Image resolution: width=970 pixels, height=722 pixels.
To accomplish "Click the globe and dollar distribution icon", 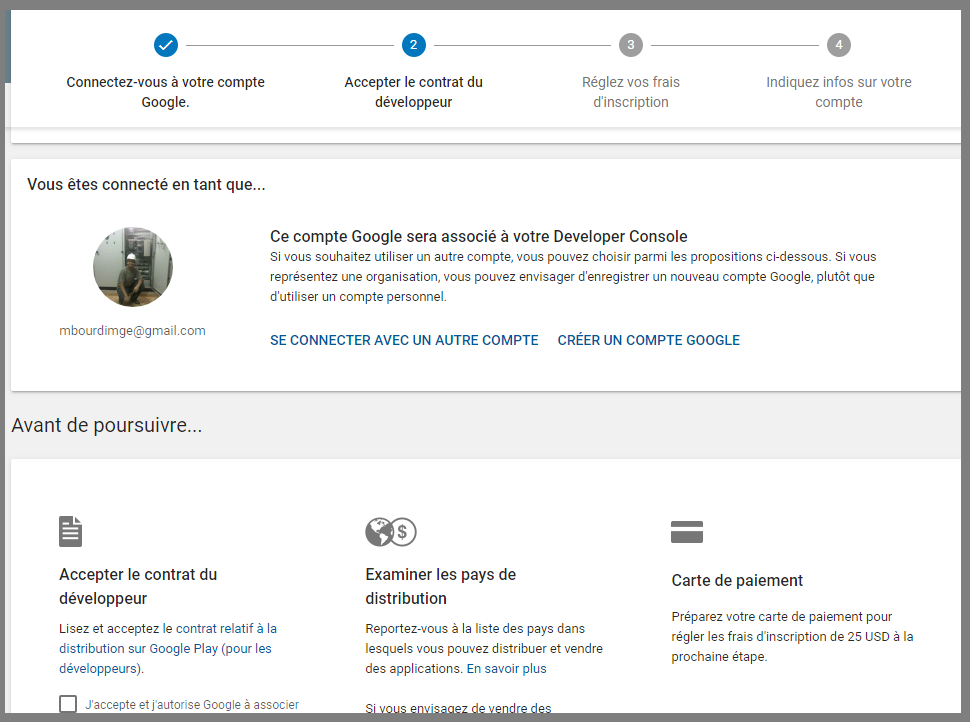I will pos(390,532).
